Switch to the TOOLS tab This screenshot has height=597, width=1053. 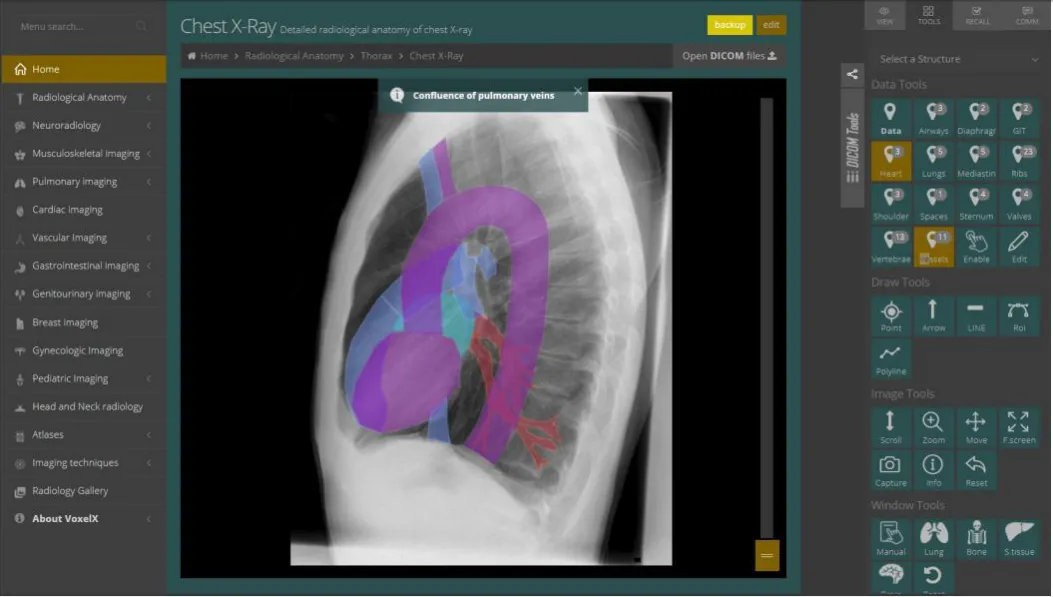click(929, 15)
